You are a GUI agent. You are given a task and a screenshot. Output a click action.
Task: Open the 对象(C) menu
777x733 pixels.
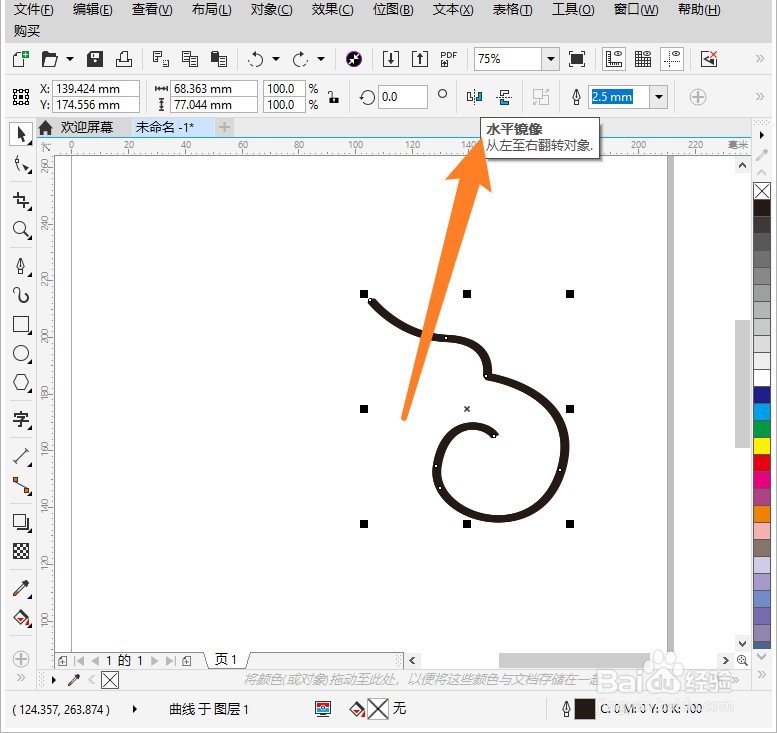272,9
